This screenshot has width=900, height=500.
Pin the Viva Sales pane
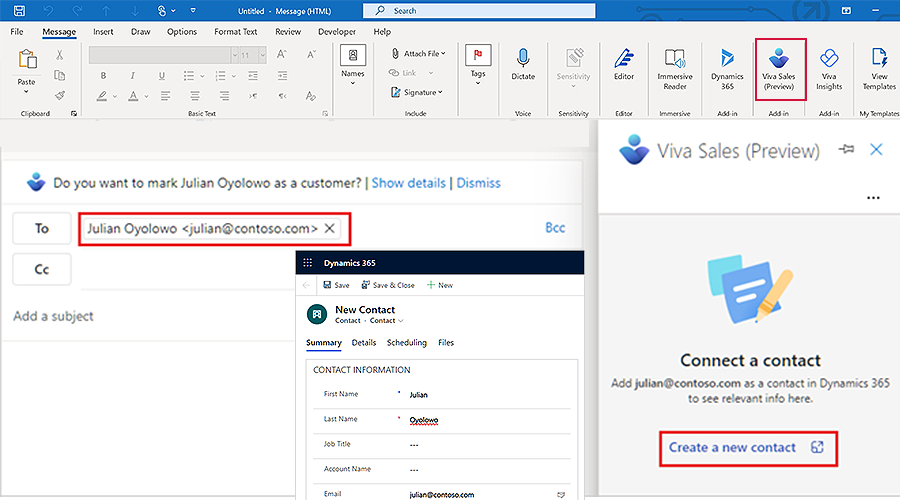[846, 149]
